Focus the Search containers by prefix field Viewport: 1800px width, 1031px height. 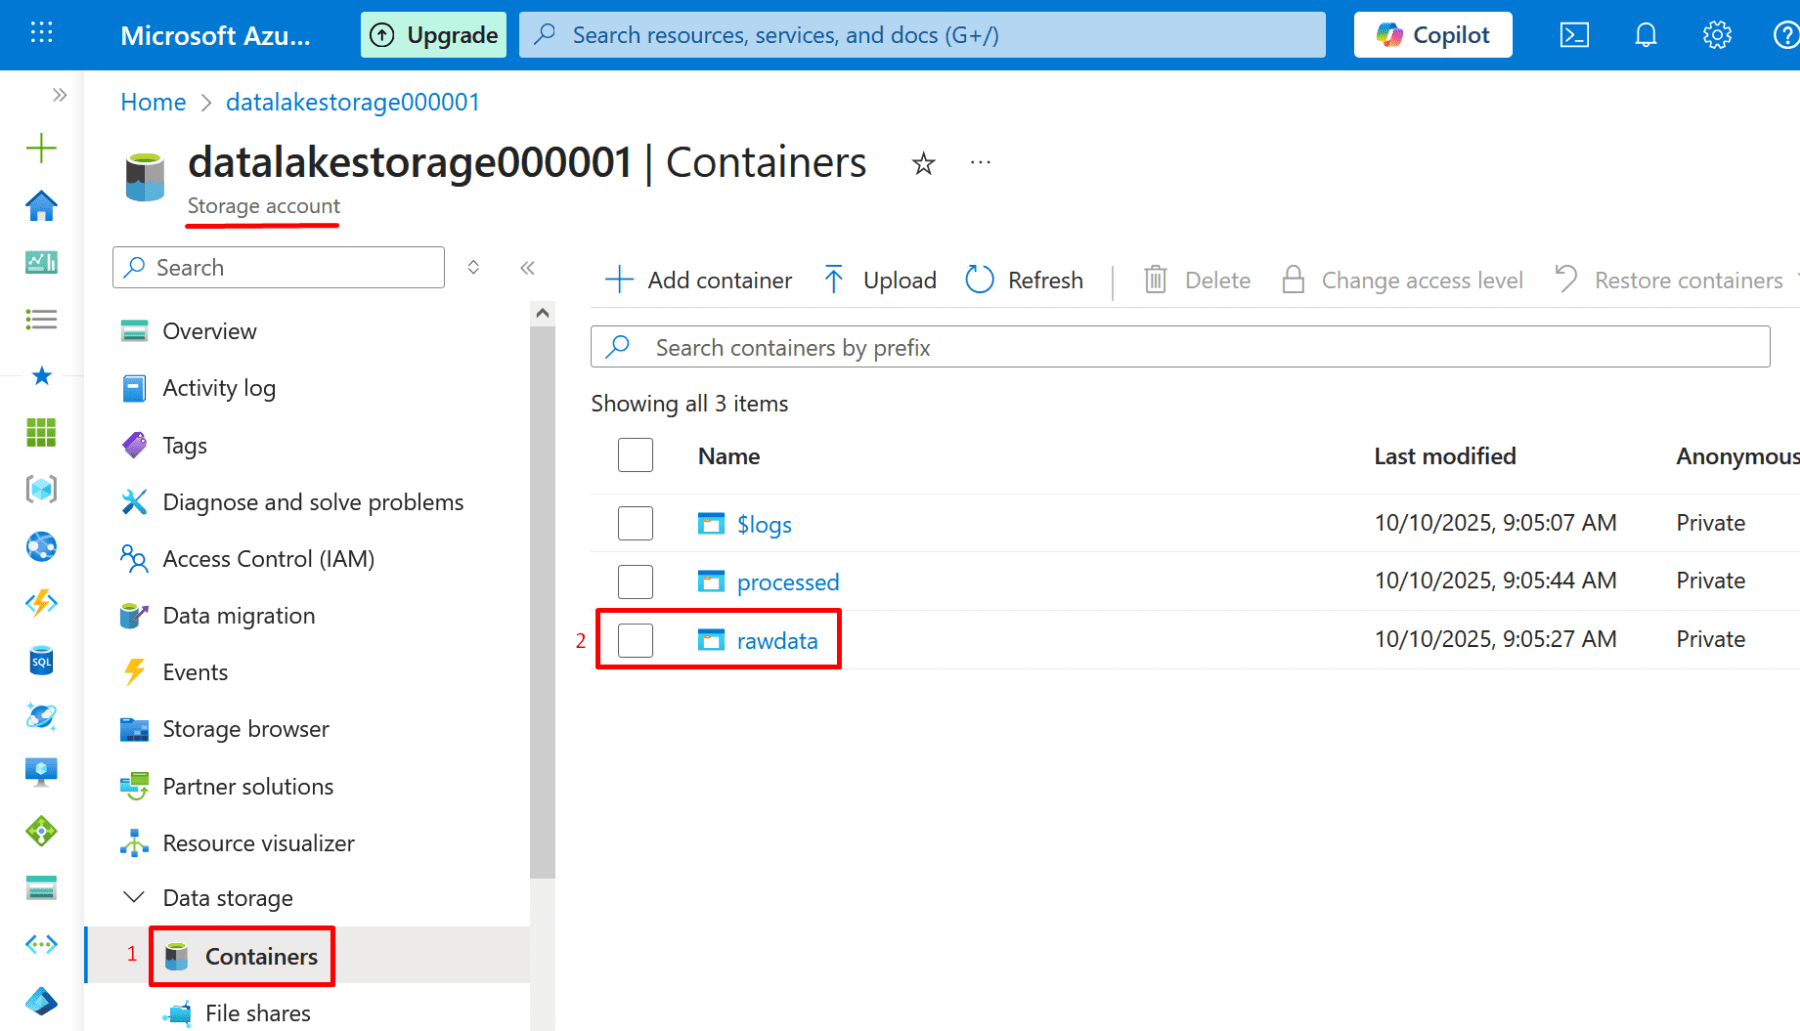pyautogui.click(x=1180, y=347)
